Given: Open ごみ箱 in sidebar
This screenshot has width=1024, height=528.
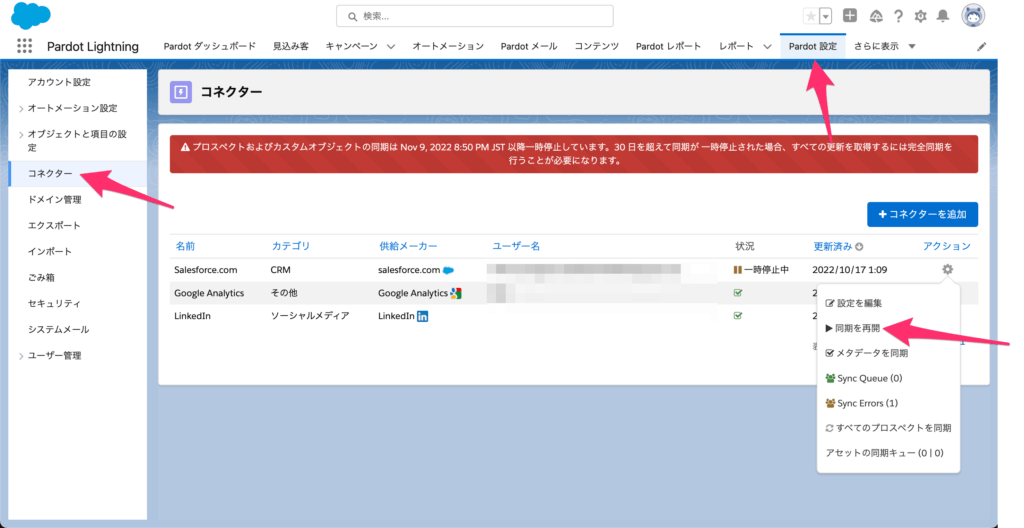Looking at the screenshot, I should pos(41,278).
